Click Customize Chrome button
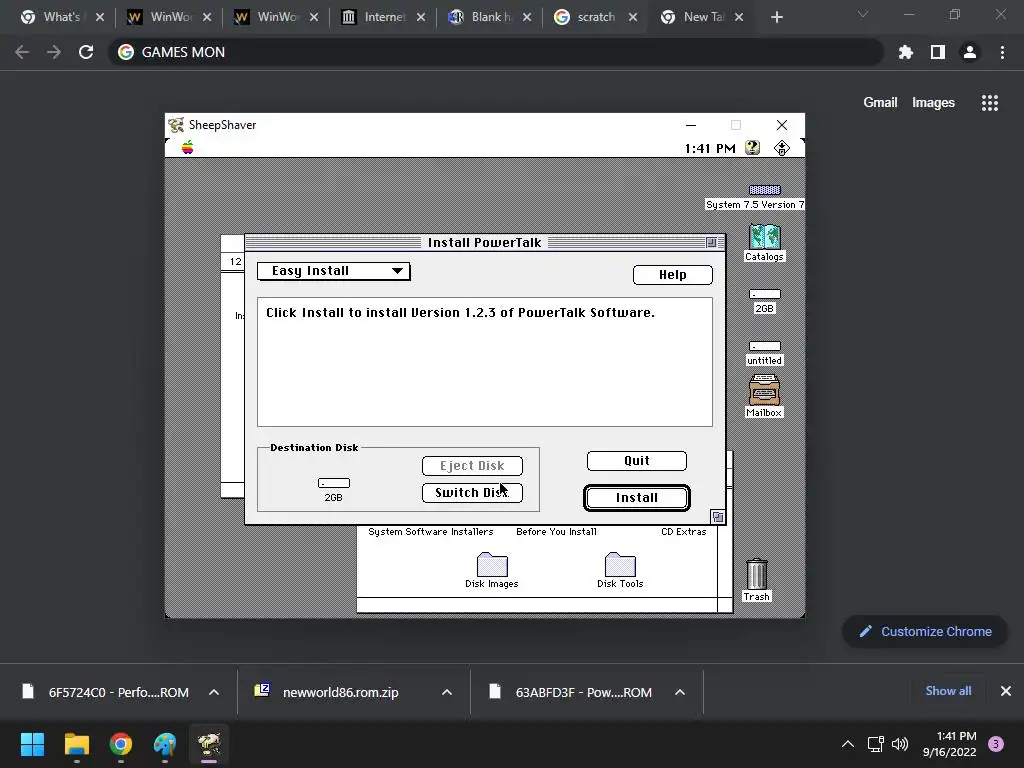The height and width of the screenshot is (768, 1024). (x=925, y=632)
